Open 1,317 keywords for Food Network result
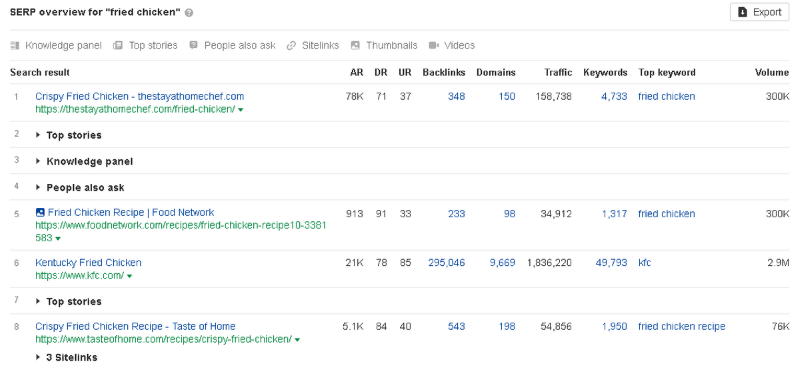The image size is (800, 368). (x=614, y=214)
